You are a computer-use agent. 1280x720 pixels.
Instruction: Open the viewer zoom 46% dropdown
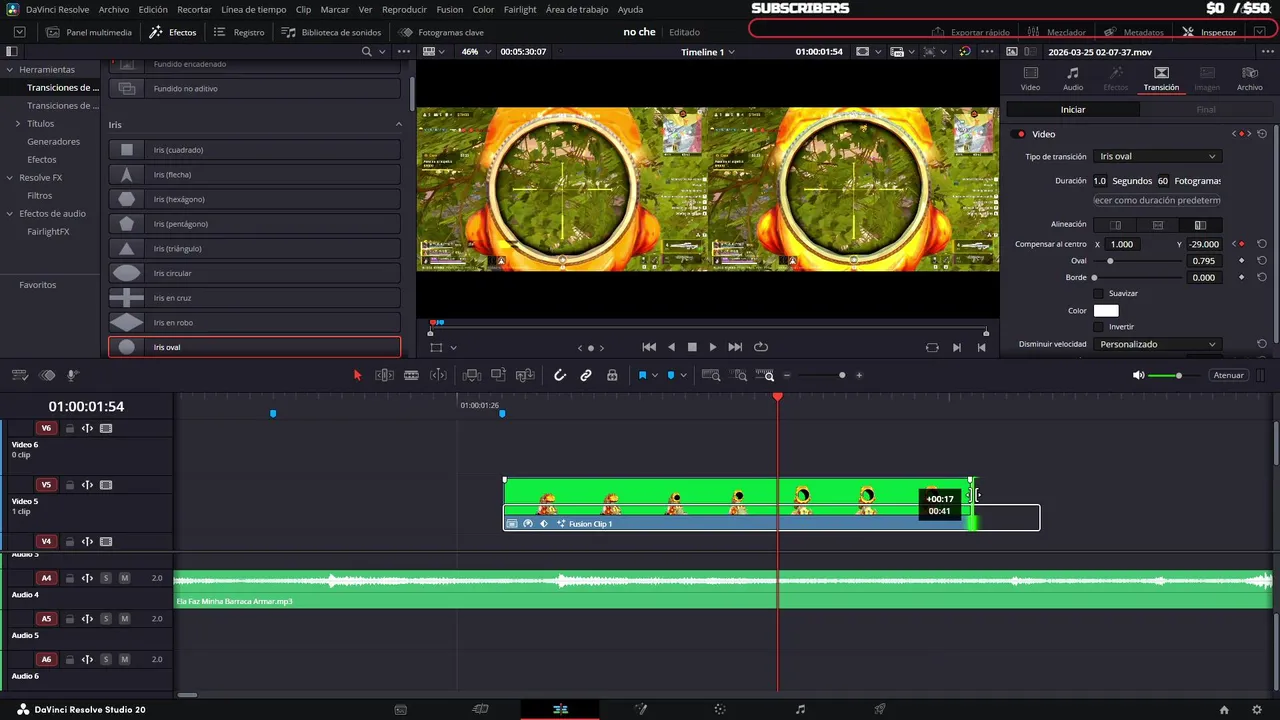474,52
